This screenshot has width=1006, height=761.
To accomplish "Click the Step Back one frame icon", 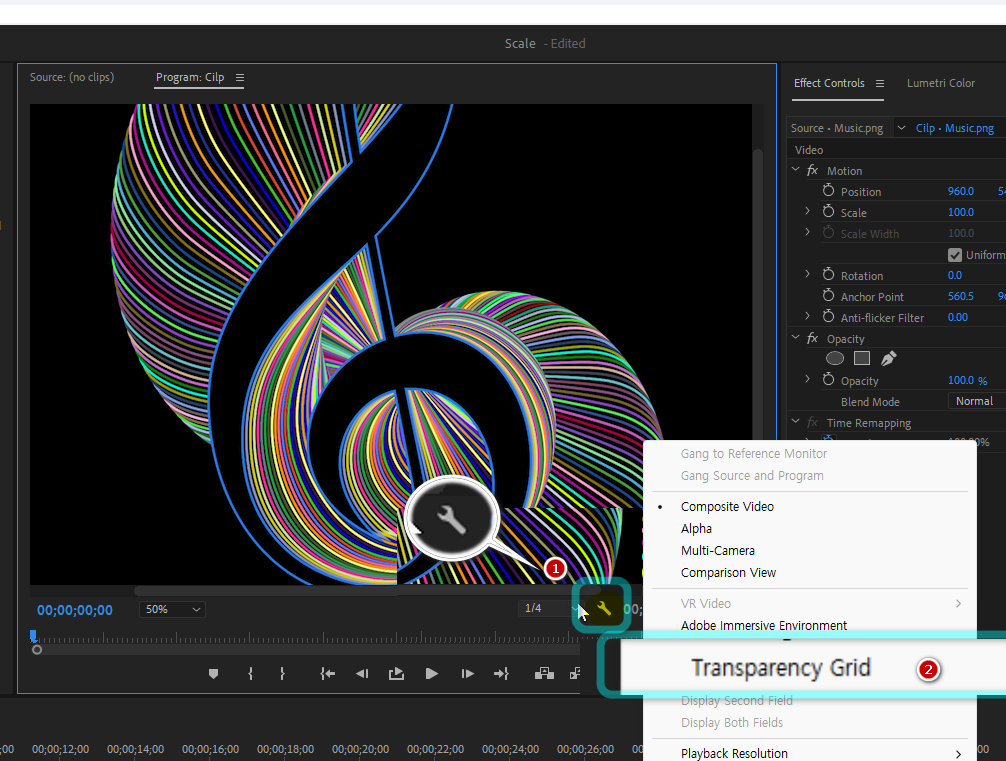I will point(361,674).
